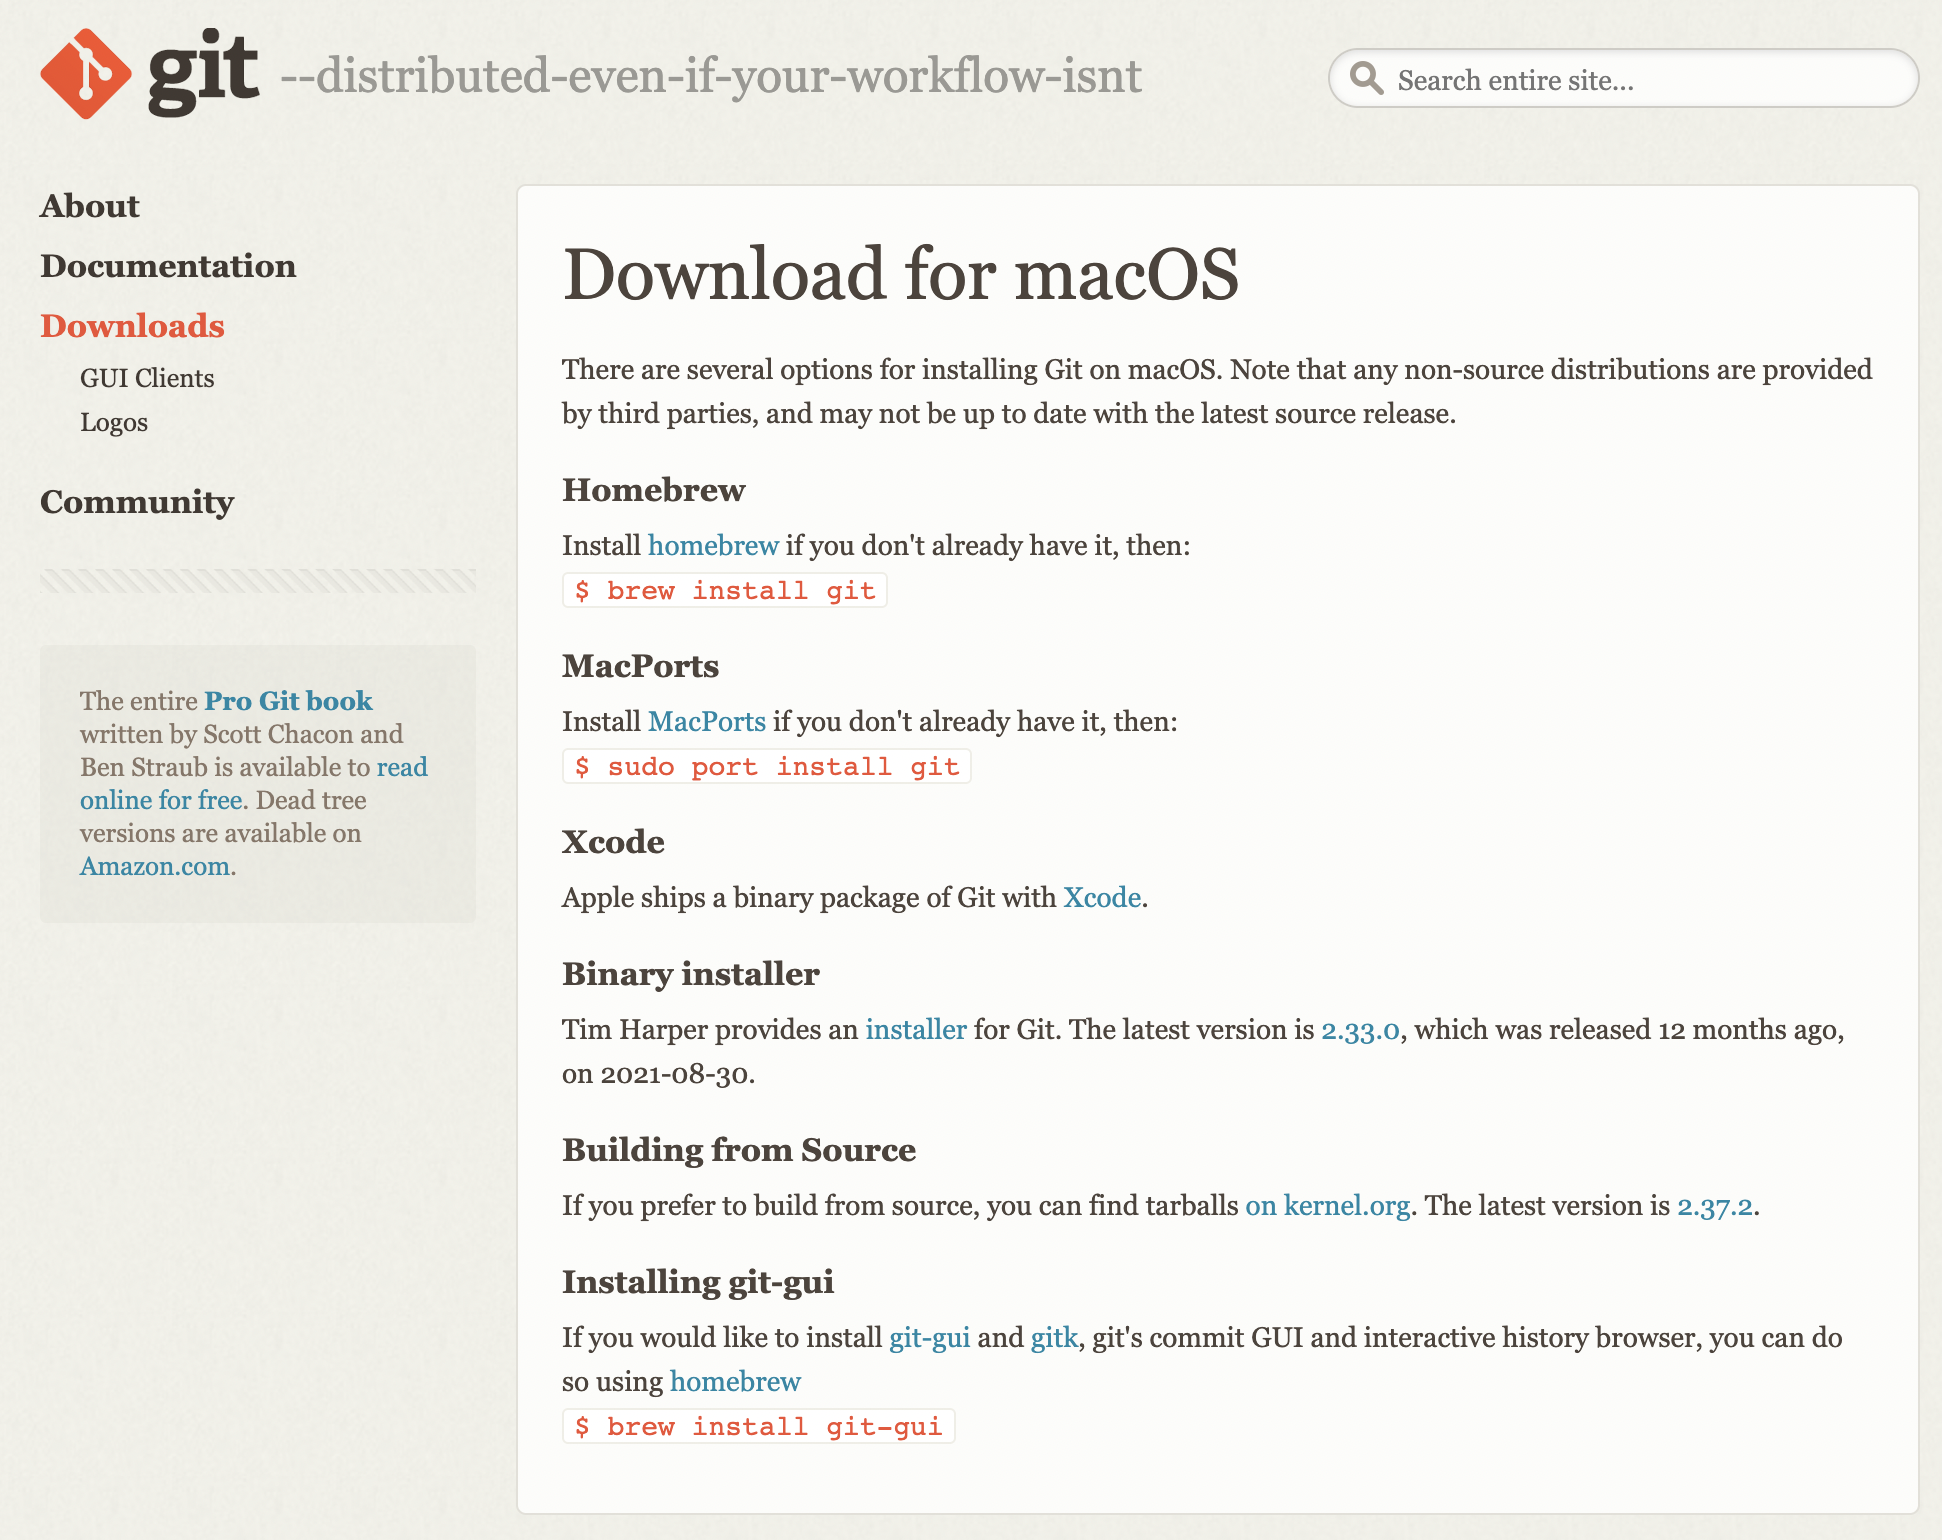Open the About section
Image resolution: width=1942 pixels, height=1540 pixels.
click(90, 206)
